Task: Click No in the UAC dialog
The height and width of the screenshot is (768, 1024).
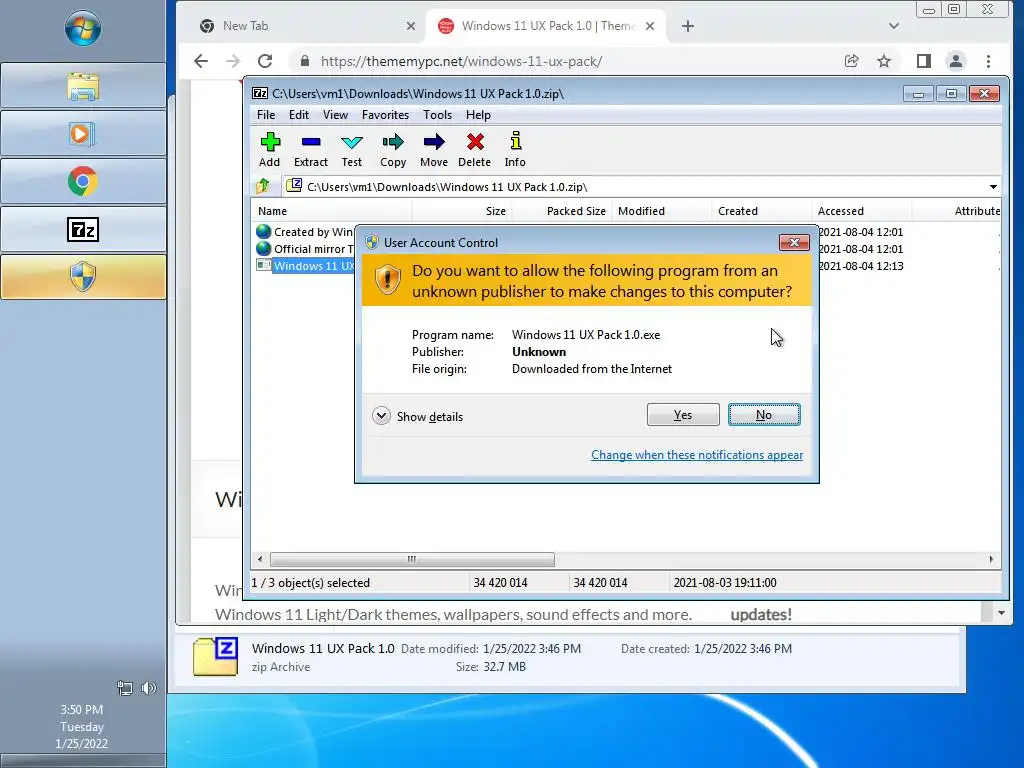Action: [x=764, y=415]
